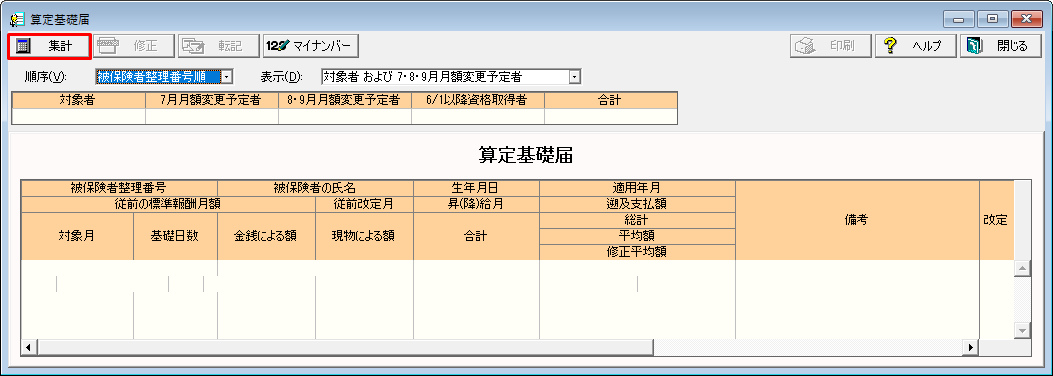This screenshot has height=376, width=1053.
Task: Click the vertical scrollbar down arrow
Action: 1022,330
